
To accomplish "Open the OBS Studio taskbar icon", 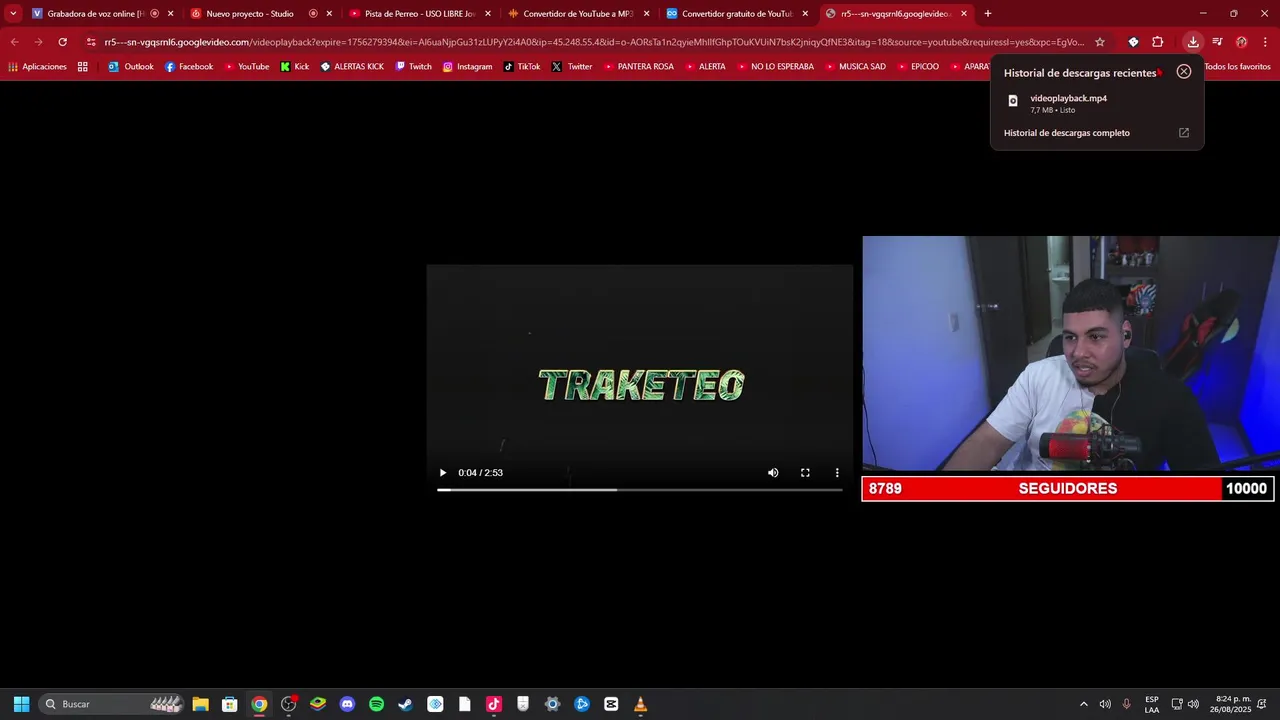I will pyautogui.click(x=288, y=704).
